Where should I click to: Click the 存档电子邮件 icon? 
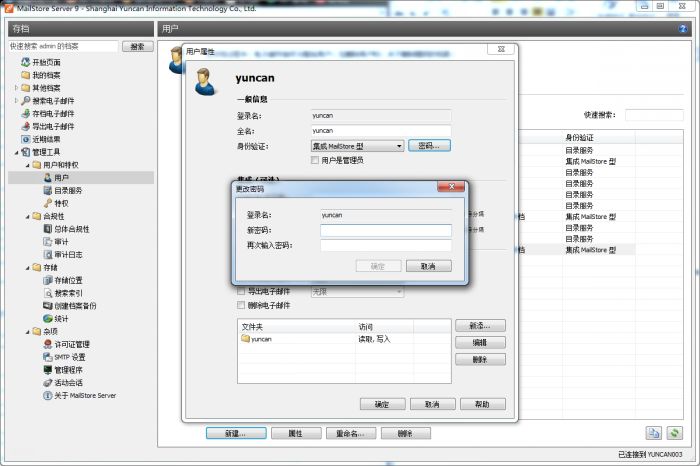[26, 113]
